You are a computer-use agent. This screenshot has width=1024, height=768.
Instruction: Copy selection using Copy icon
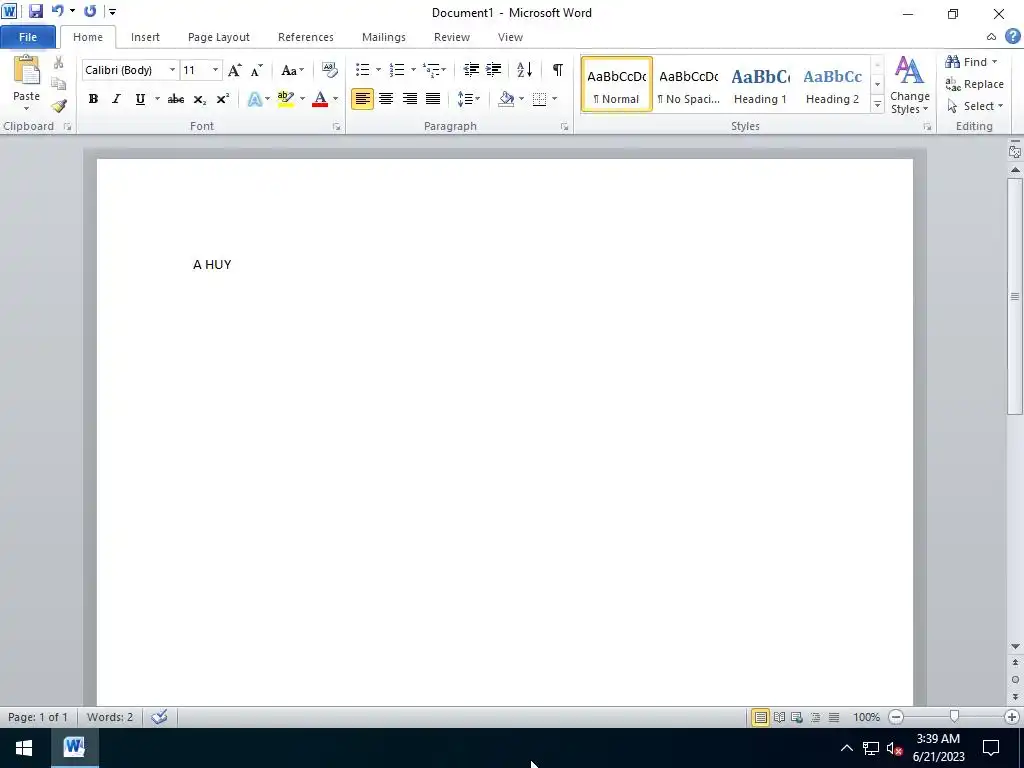59,84
